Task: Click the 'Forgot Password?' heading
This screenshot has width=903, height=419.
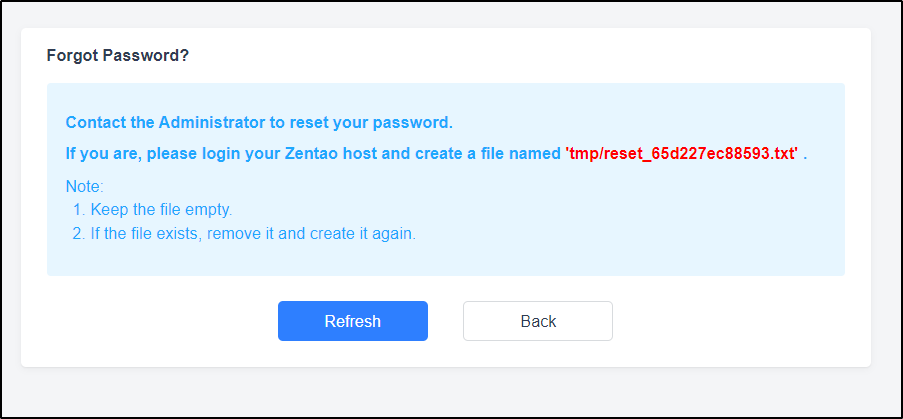Action: click(118, 56)
